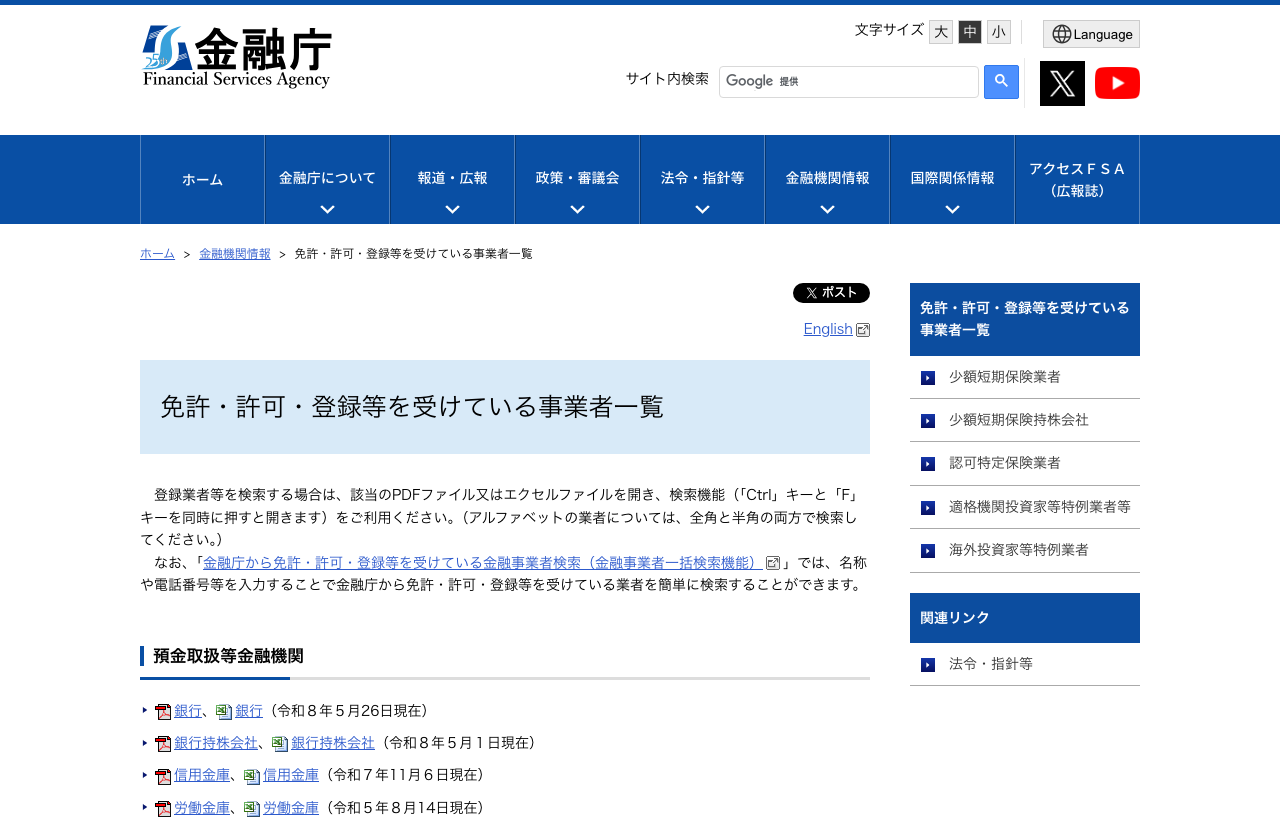The height and width of the screenshot is (820, 1280).
Task: Open the 信用金庫 Excel text link
Action: [291, 775]
